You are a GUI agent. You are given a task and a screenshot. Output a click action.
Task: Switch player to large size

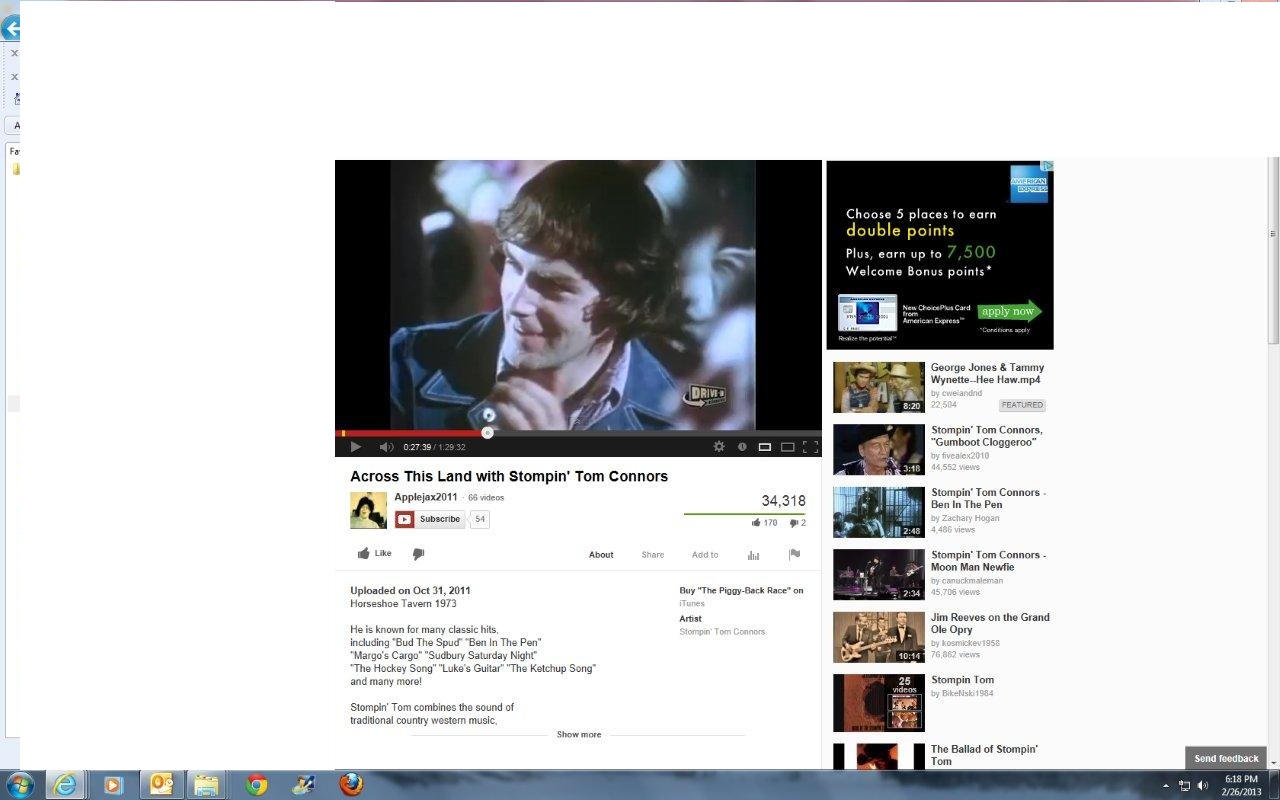click(x=788, y=447)
